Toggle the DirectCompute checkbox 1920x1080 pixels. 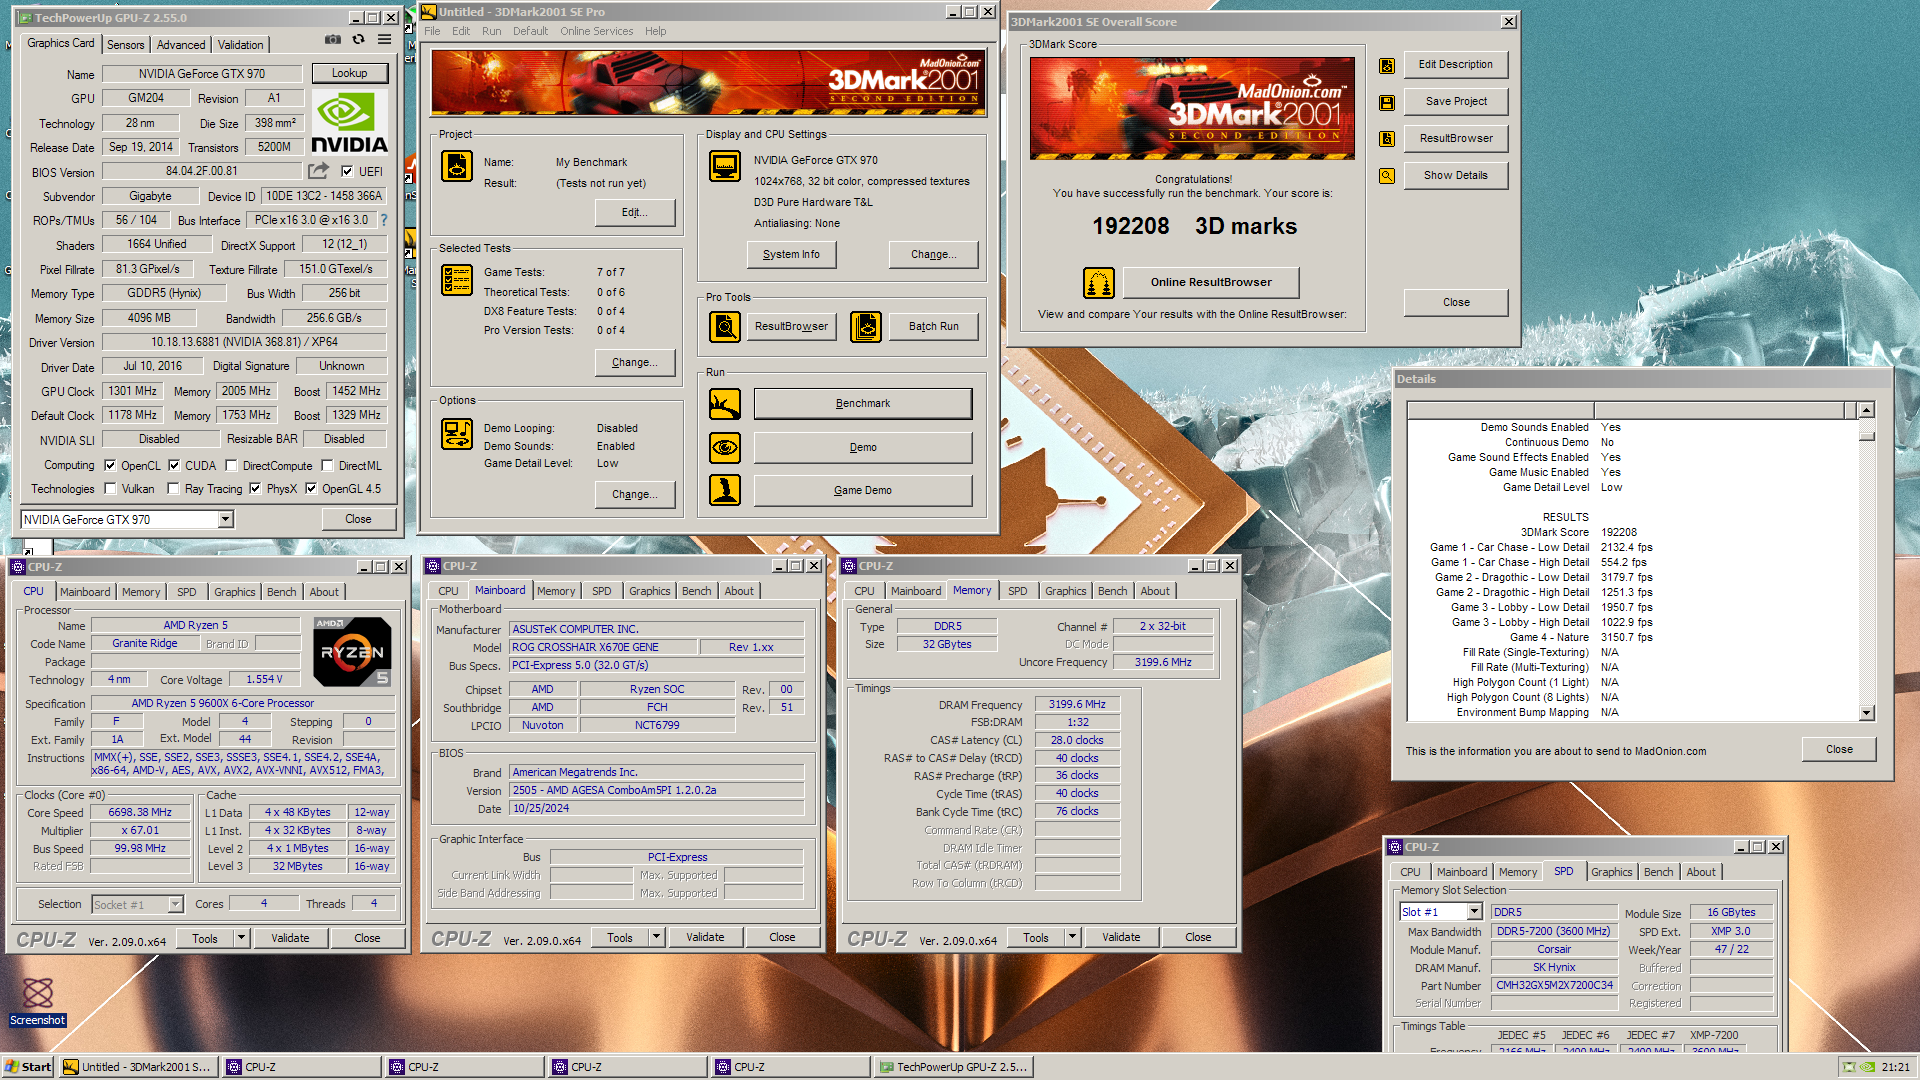pyautogui.click(x=231, y=465)
